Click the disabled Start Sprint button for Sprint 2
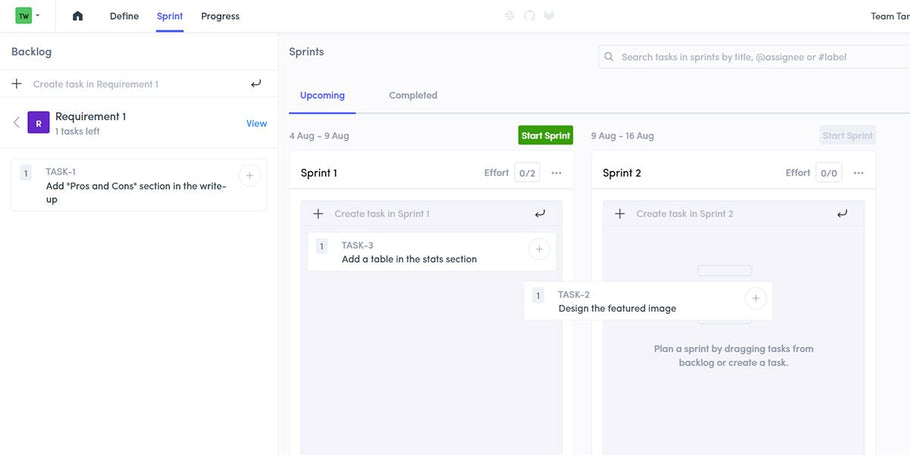 click(x=848, y=135)
